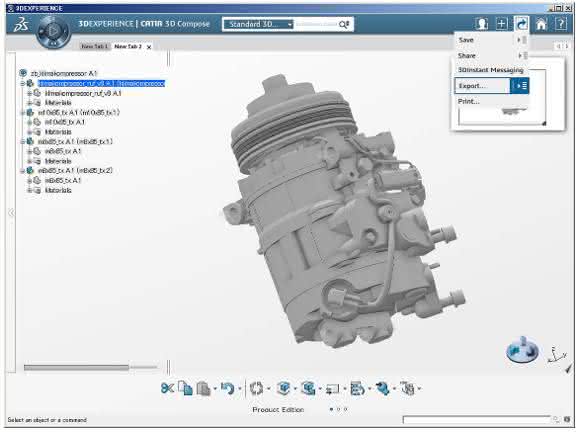The width and height of the screenshot is (580, 432).
Task: Open the Export options list button
Action: (x=520, y=85)
